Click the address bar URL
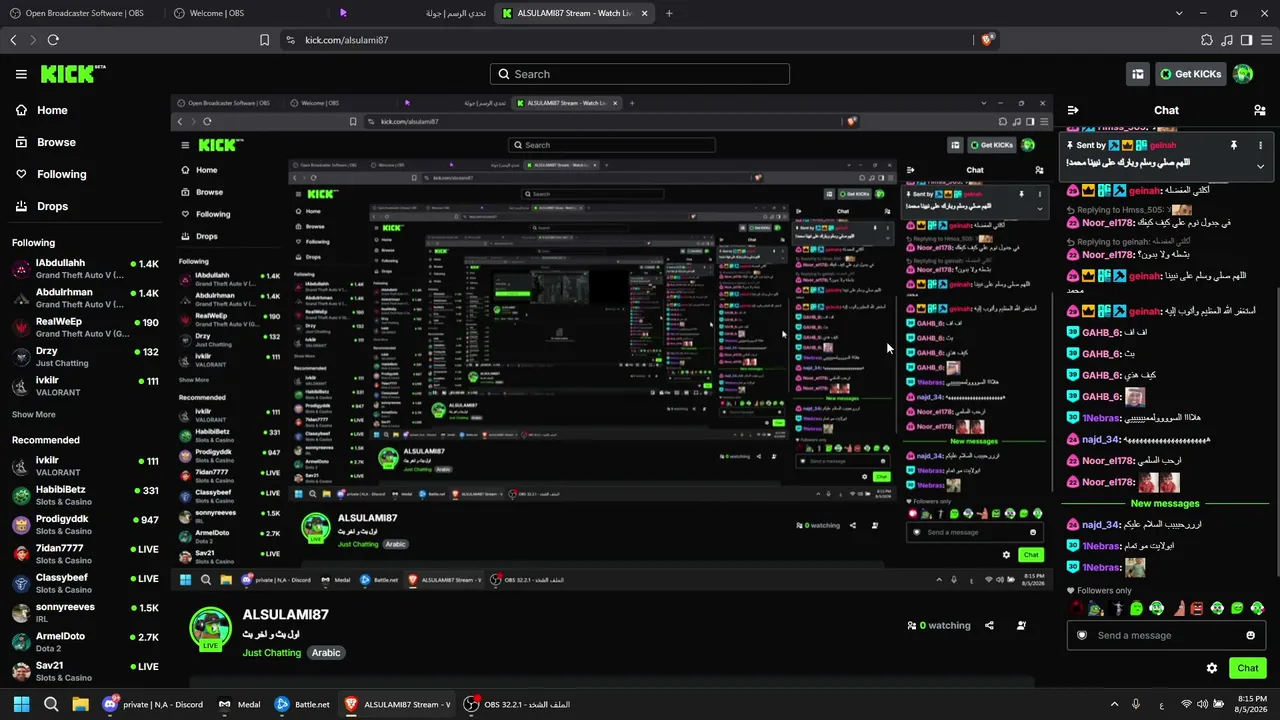The image size is (1280, 720). pos(346,40)
